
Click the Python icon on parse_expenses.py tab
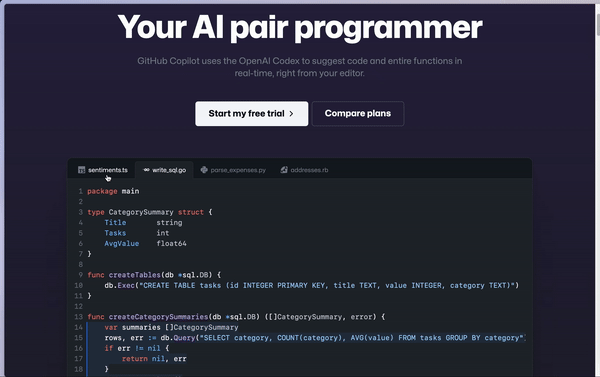tap(204, 170)
